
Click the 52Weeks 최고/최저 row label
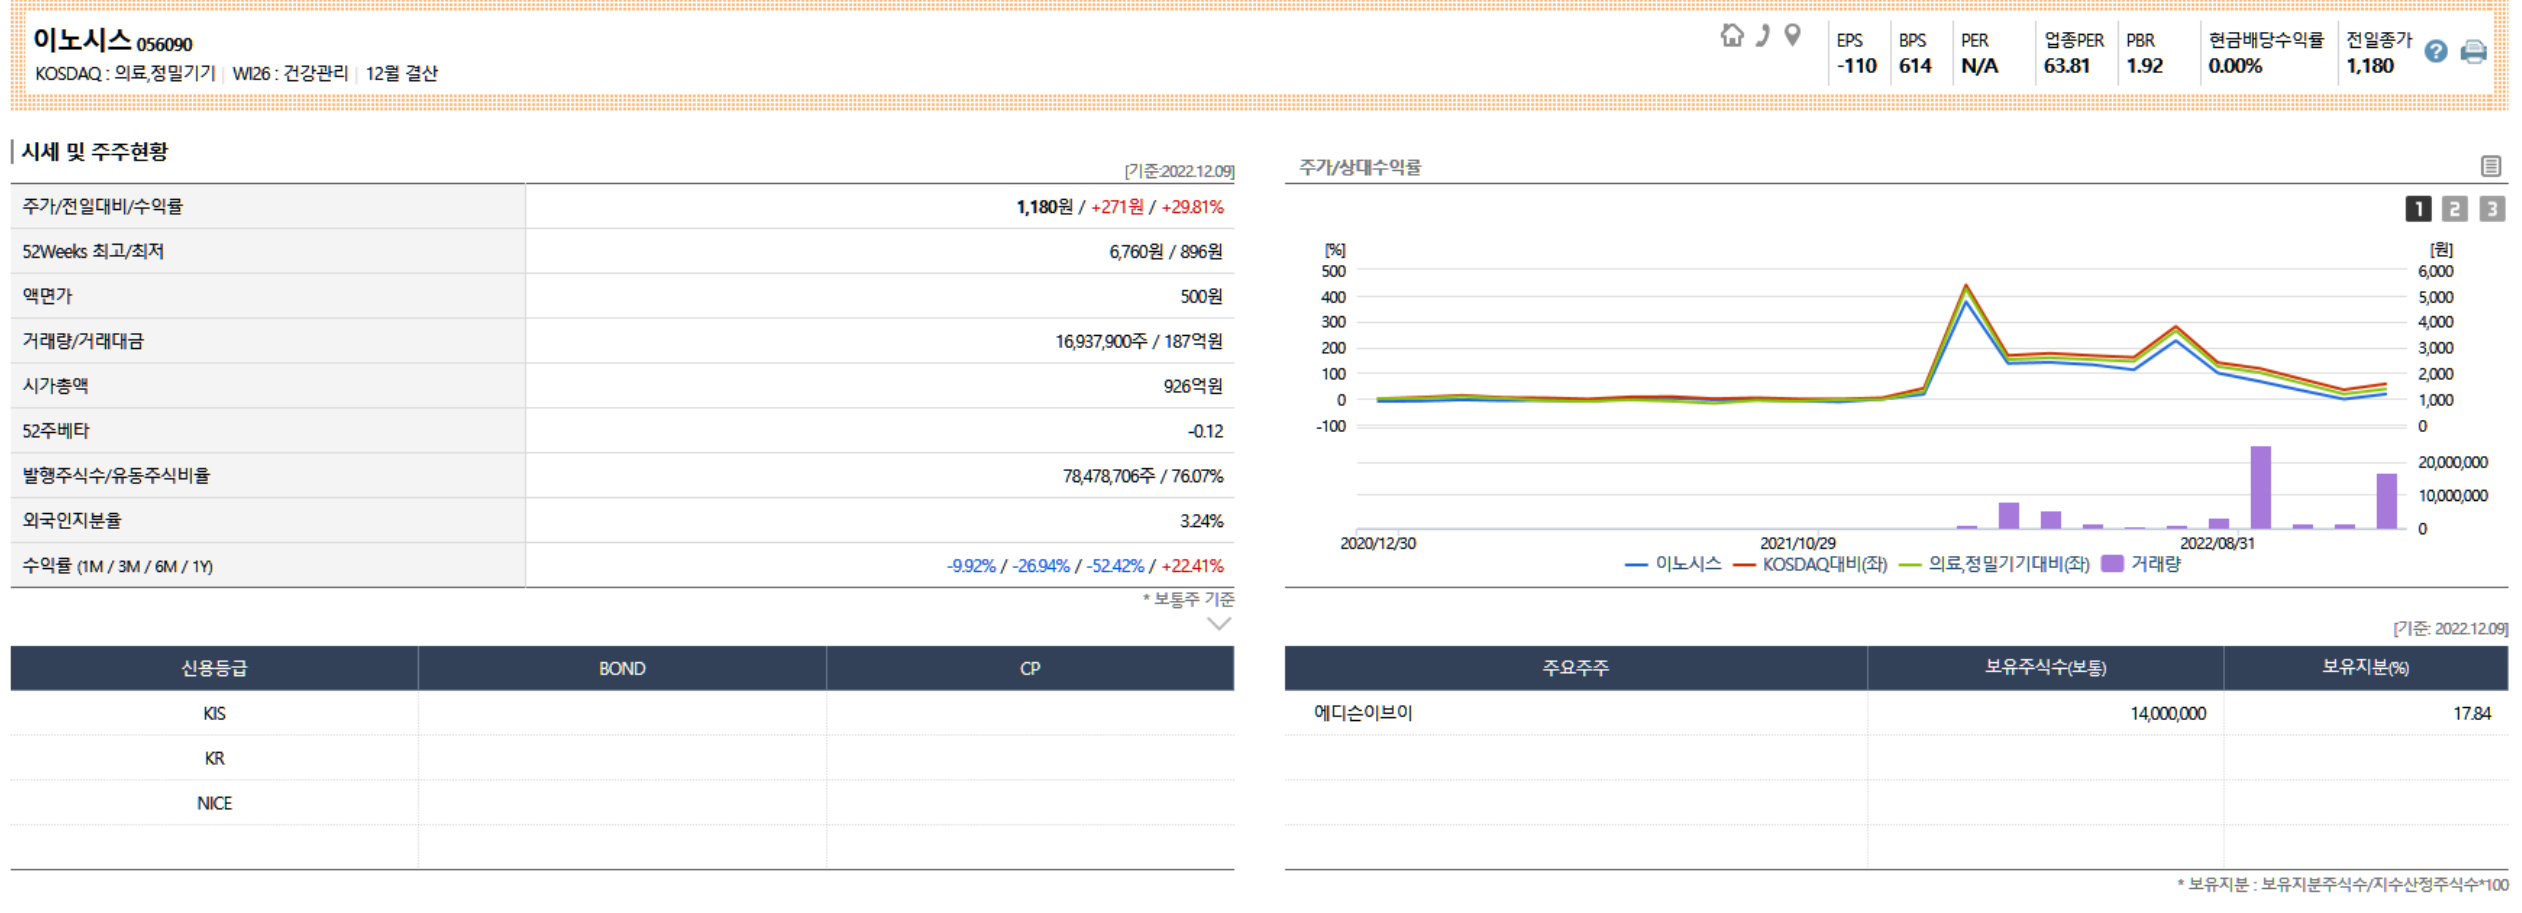(93, 251)
